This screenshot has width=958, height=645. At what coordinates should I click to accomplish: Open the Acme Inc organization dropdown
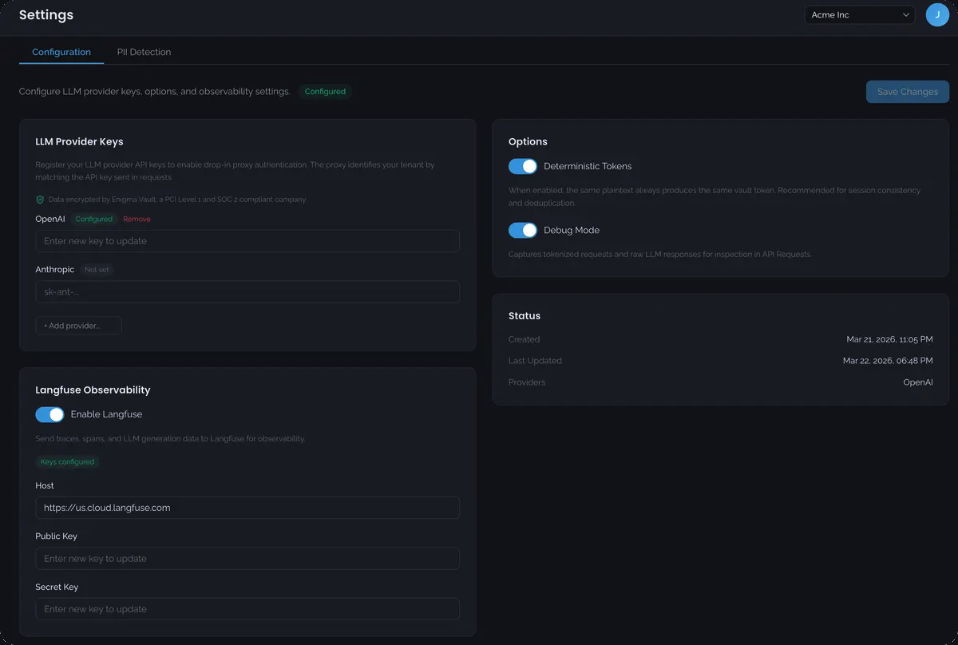coord(859,15)
